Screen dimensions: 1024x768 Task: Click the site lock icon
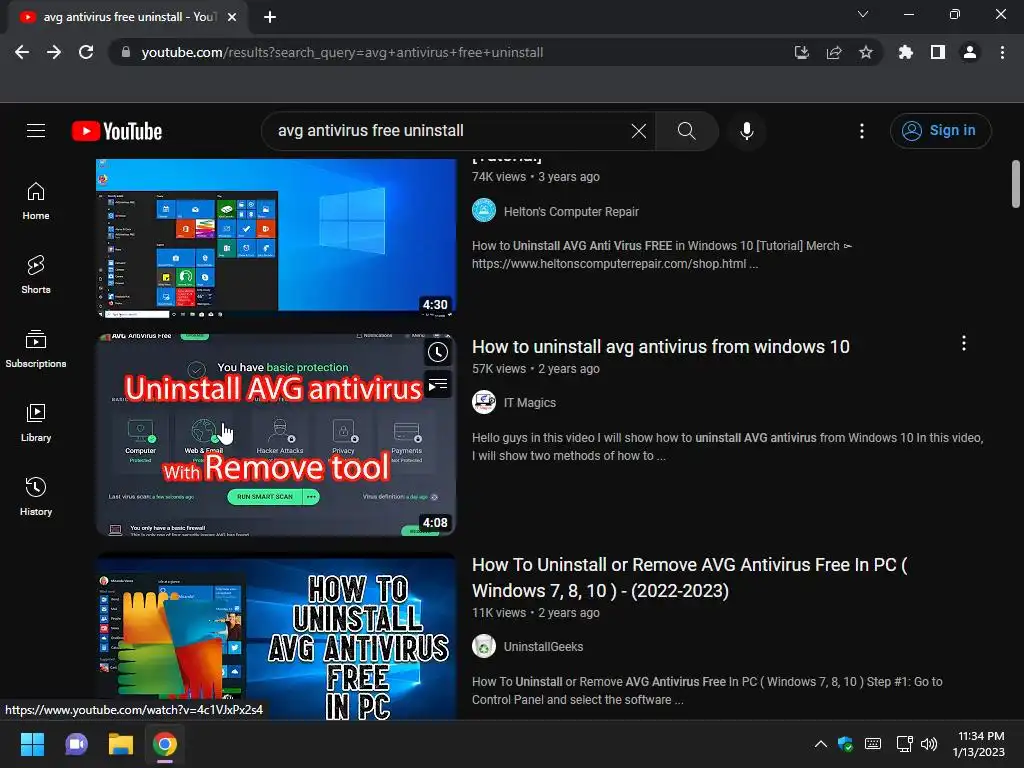click(x=126, y=52)
